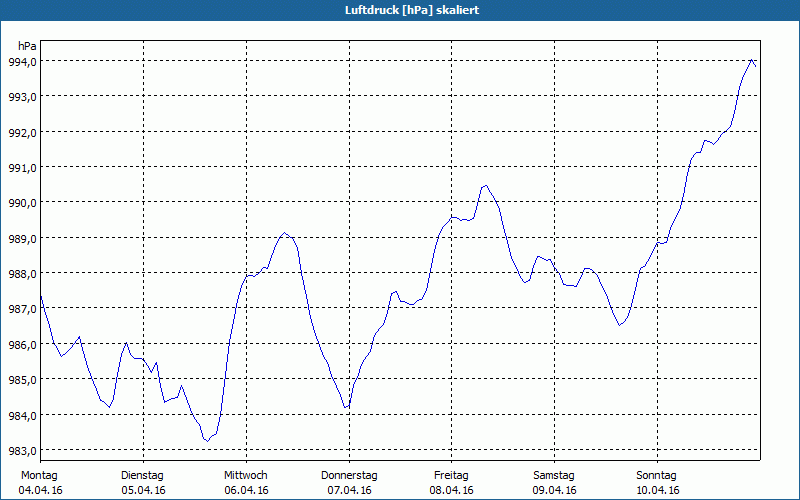Click the 988,0 axis value
This screenshot has width=800, height=500.
22,273
